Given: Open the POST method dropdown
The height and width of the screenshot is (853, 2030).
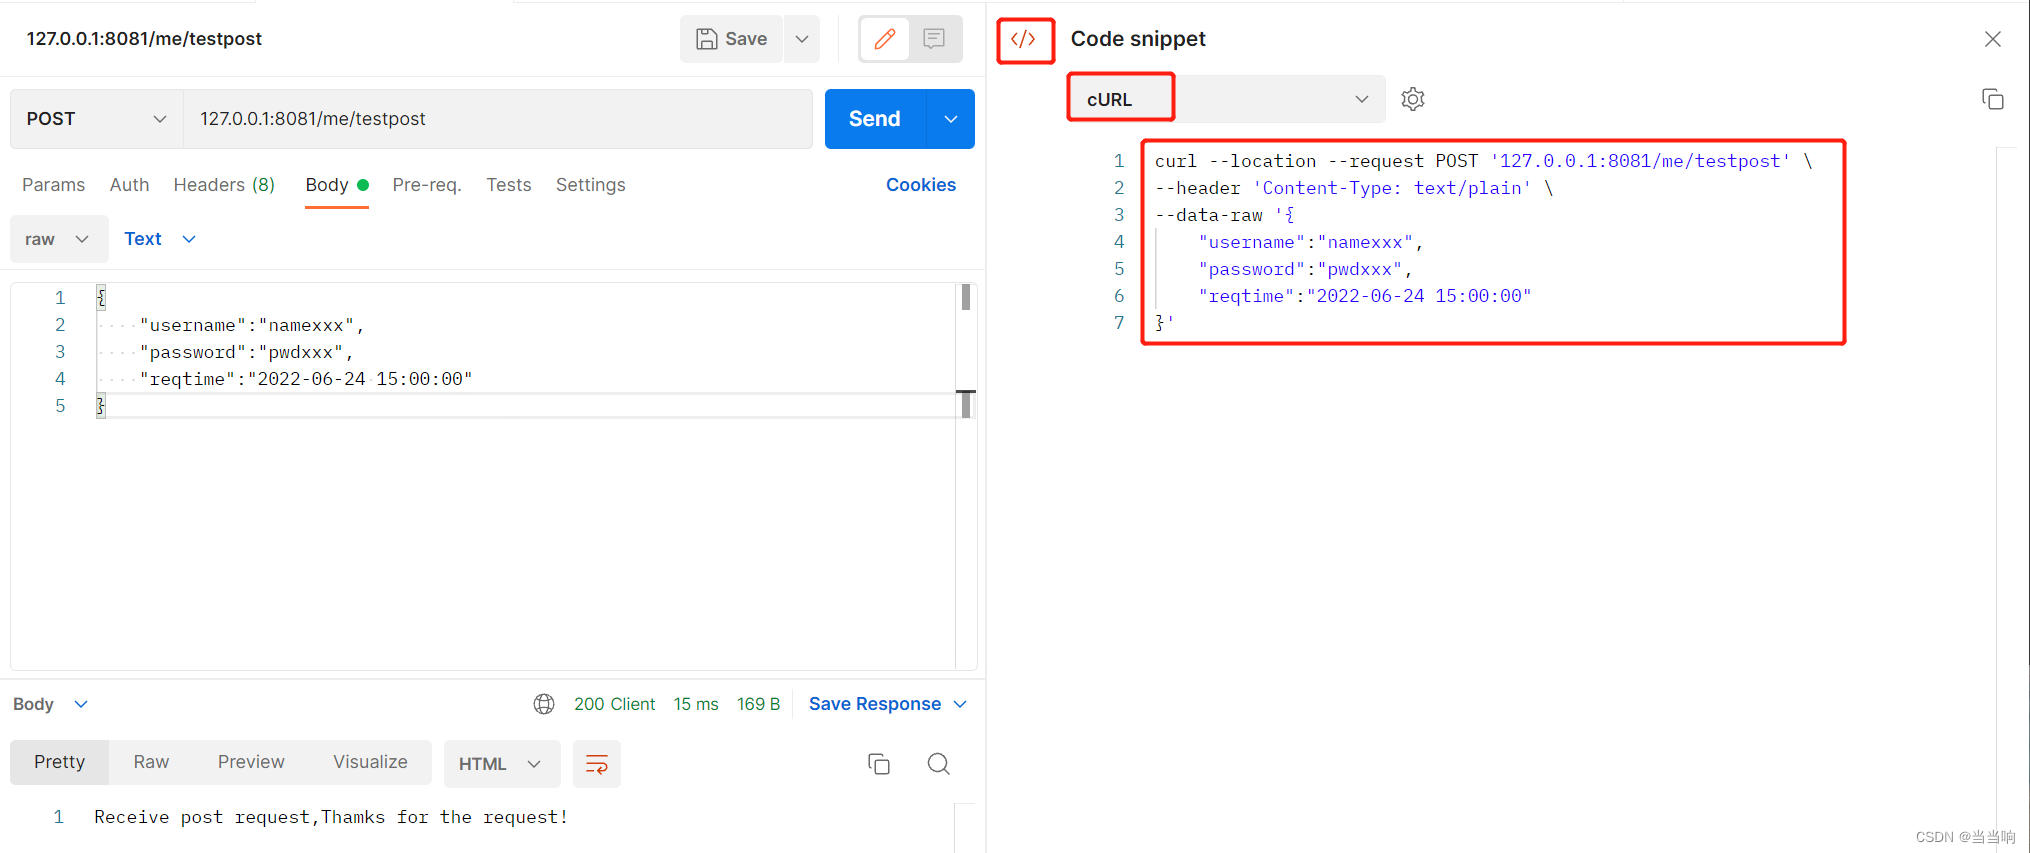Looking at the screenshot, I should pyautogui.click(x=97, y=119).
